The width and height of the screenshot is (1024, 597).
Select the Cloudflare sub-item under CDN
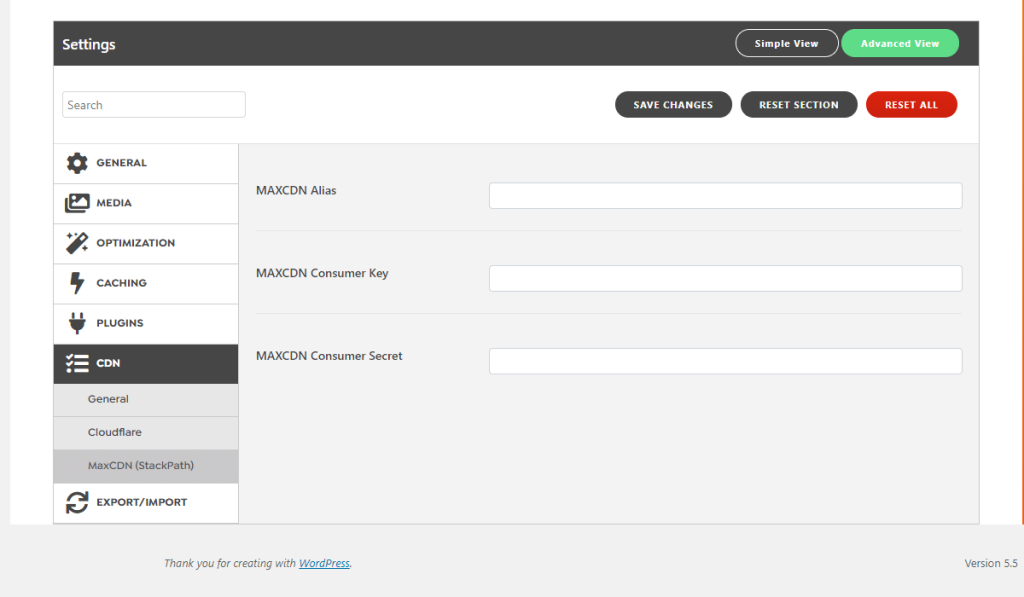(x=146, y=432)
